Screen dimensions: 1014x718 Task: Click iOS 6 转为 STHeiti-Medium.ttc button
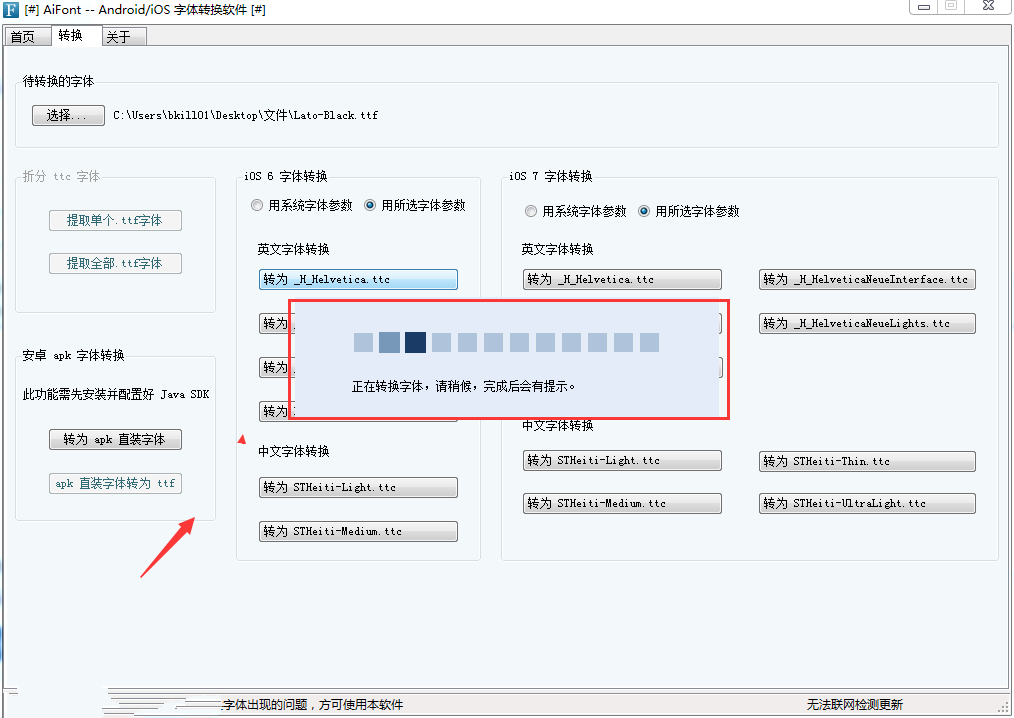(358, 531)
